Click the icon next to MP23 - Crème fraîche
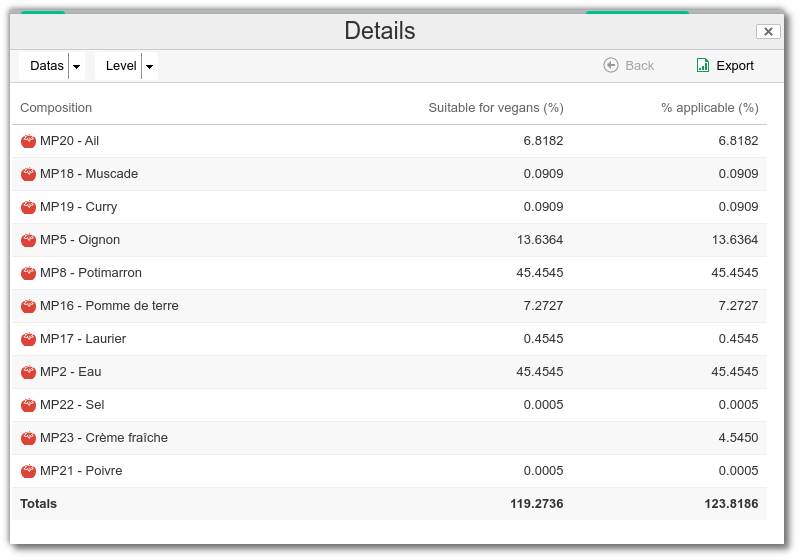 [x=28, y=438]
